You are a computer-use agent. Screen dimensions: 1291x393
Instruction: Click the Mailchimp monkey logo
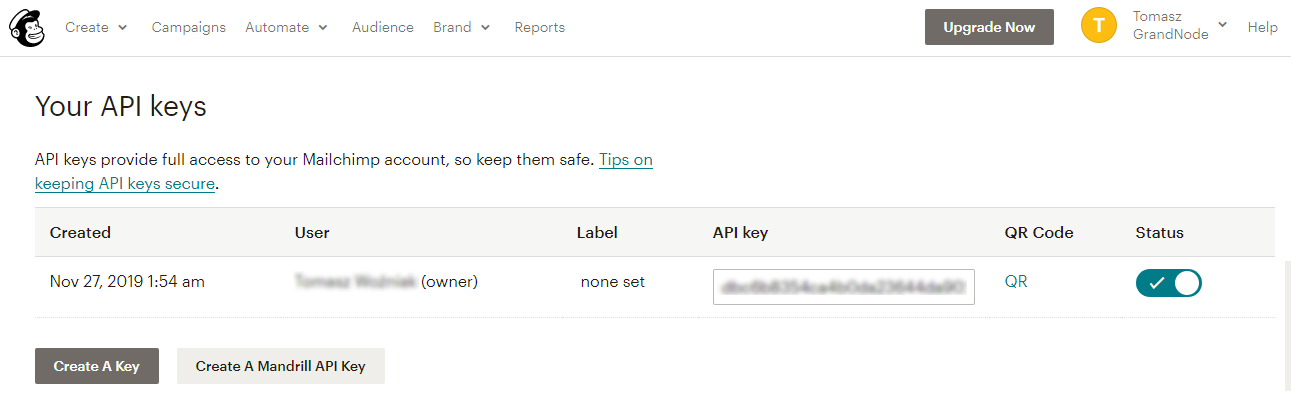tap(27, 27)
